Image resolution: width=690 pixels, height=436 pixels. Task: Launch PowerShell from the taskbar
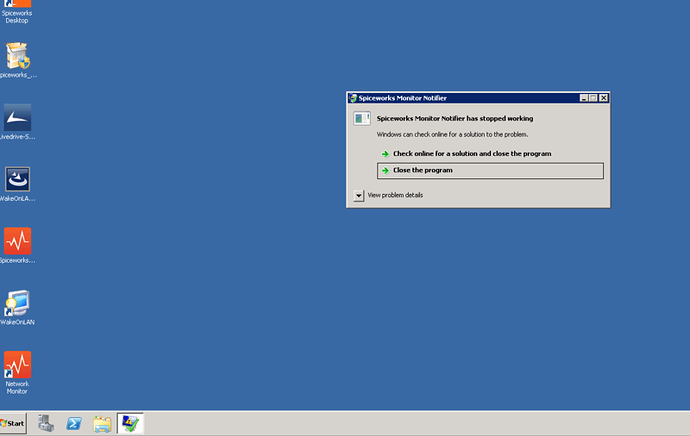tap(73, 423)
